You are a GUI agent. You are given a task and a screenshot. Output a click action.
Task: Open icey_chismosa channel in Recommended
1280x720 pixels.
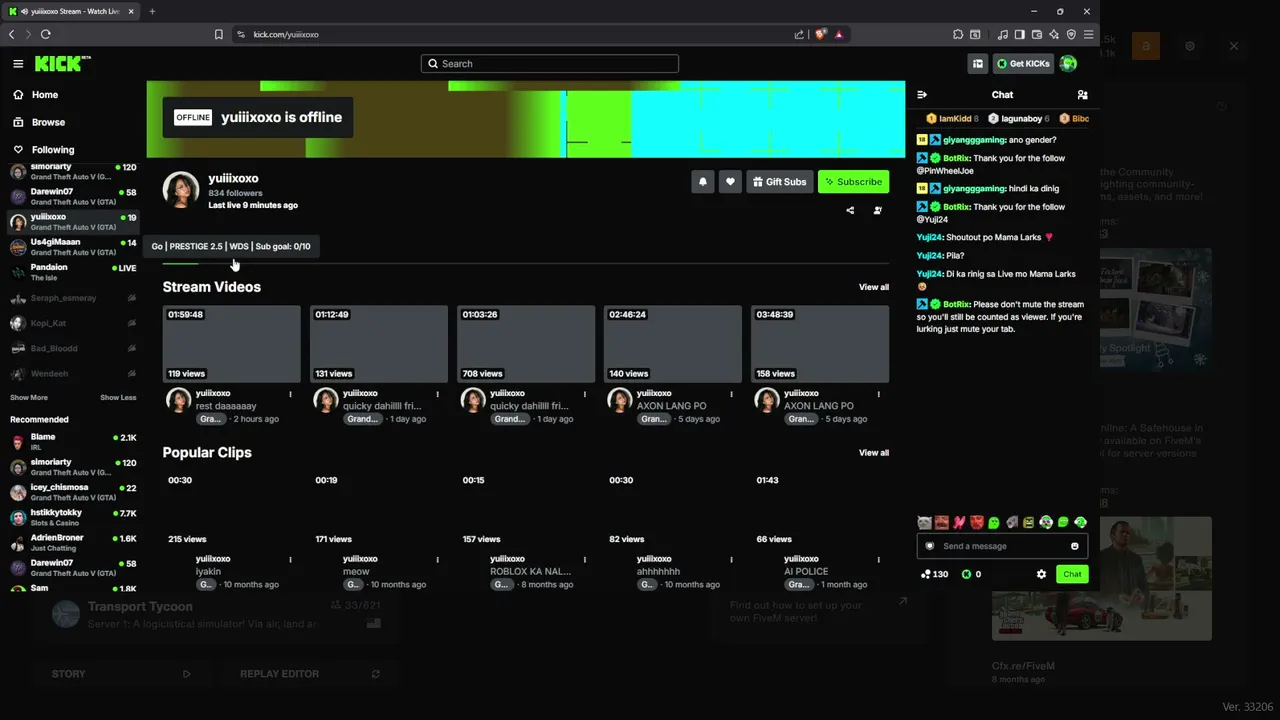point(73,492)
